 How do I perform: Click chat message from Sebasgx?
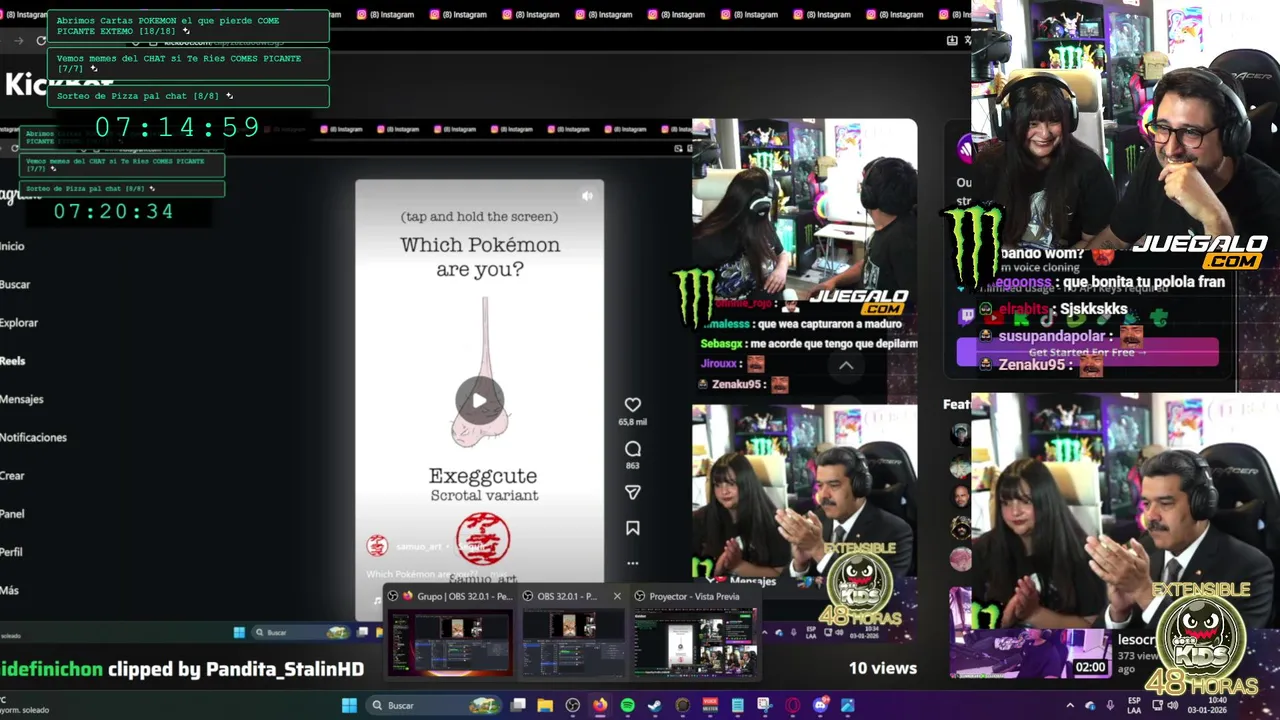[808, 343]
